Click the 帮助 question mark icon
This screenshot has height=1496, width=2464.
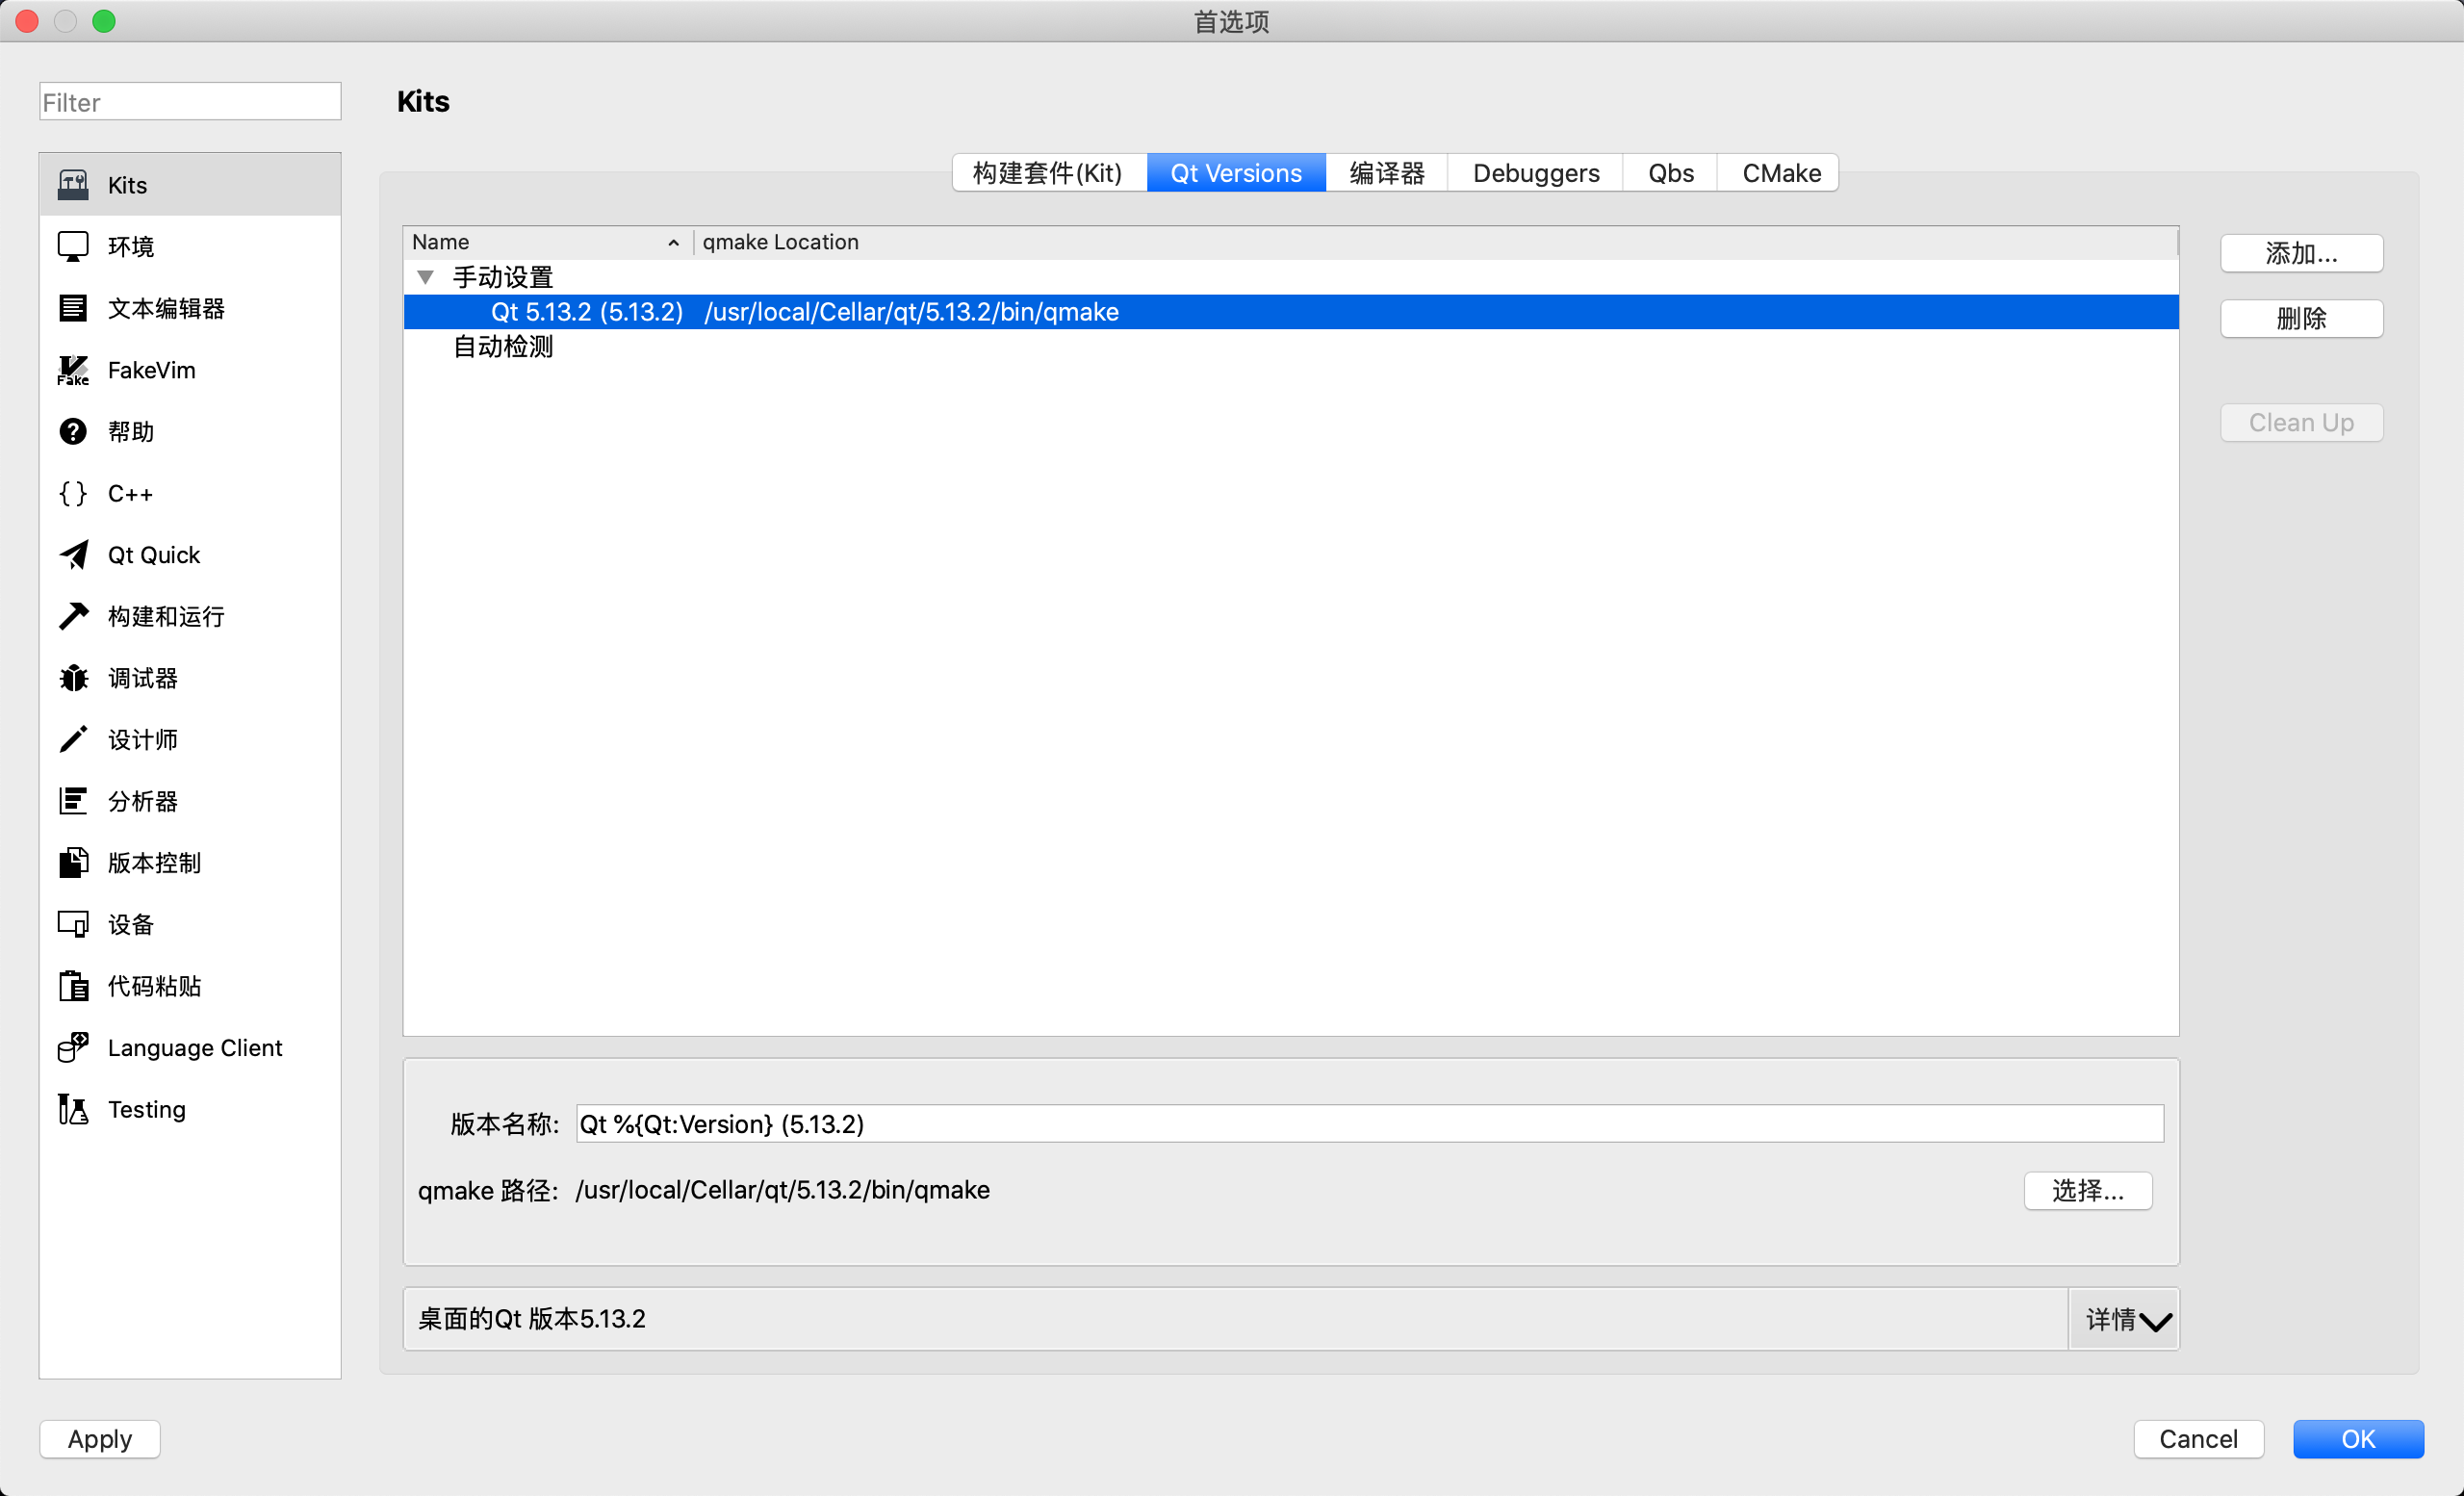(73, 431)
